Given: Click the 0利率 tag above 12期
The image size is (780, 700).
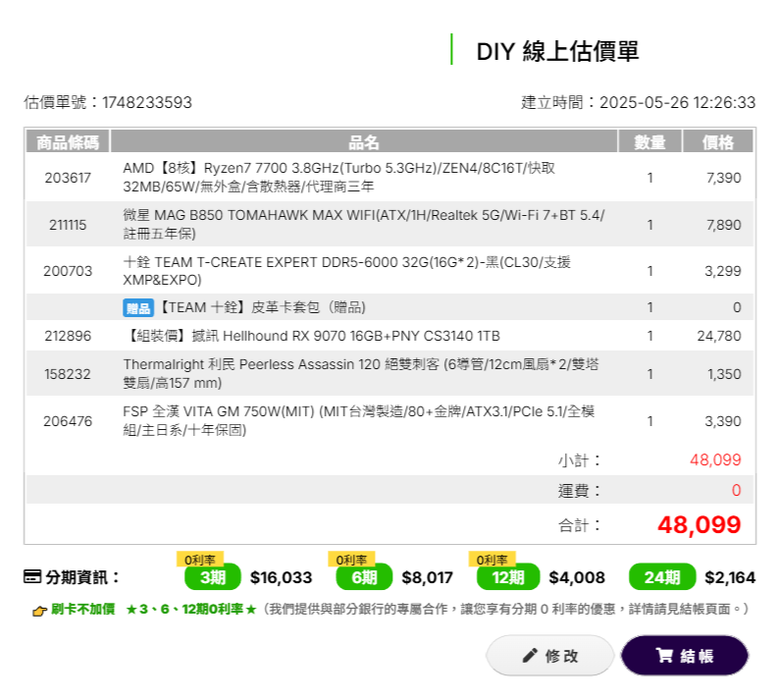Looking at the screenshot, I should pos(492,560).
